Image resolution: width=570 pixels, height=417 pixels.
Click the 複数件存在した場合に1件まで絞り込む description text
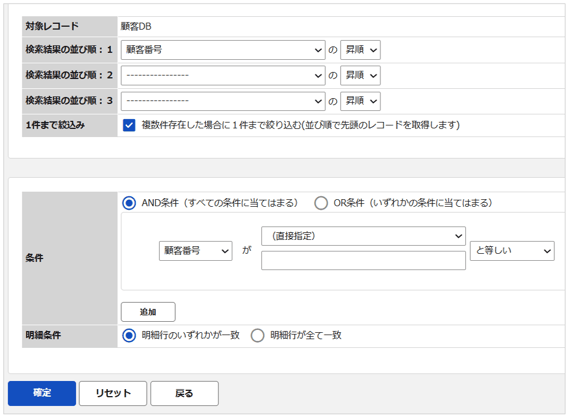point(301,125)
